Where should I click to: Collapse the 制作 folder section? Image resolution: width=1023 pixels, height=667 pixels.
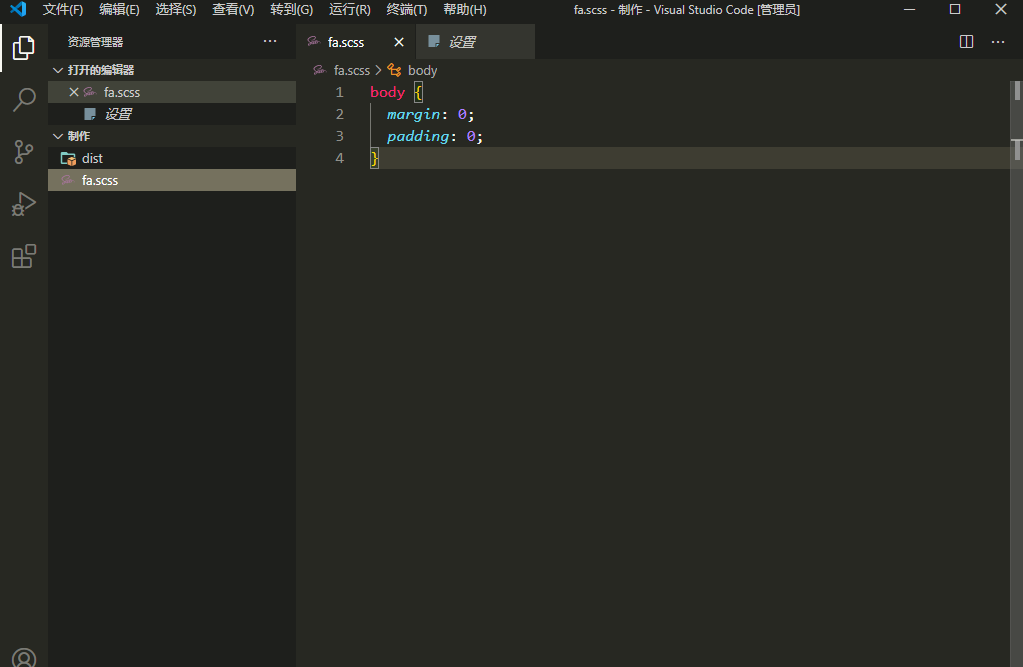coord(58,136)
